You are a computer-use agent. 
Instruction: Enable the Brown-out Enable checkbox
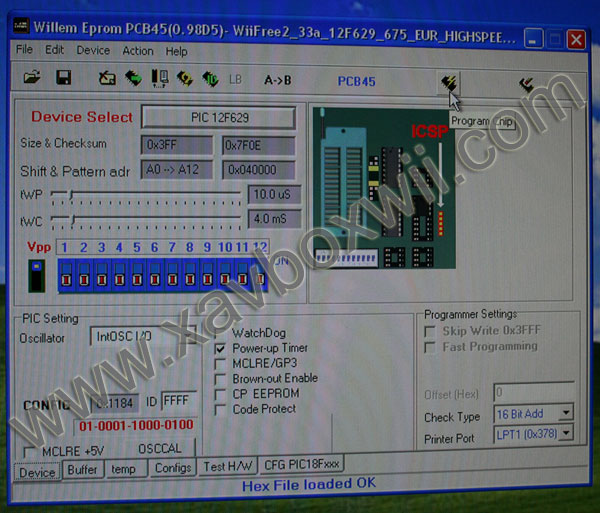221,379
